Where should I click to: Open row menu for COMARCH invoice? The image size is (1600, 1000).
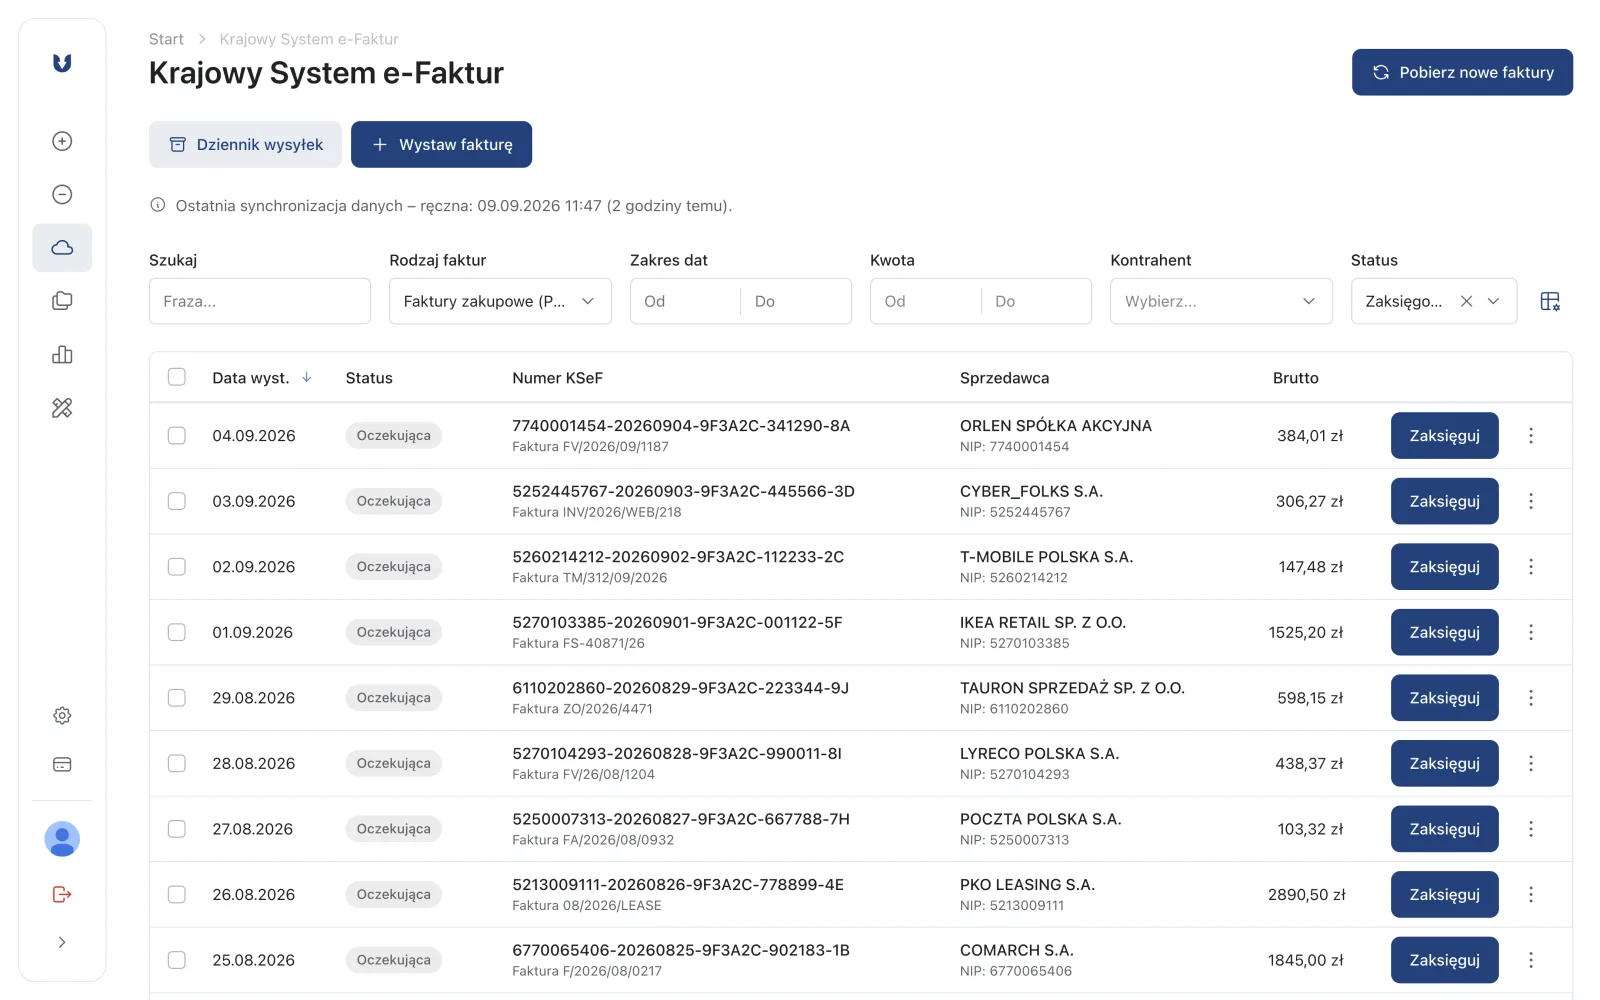(1531, 960)
